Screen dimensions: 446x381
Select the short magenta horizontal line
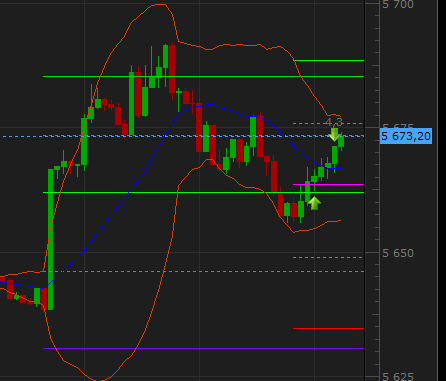click(328, 184)
